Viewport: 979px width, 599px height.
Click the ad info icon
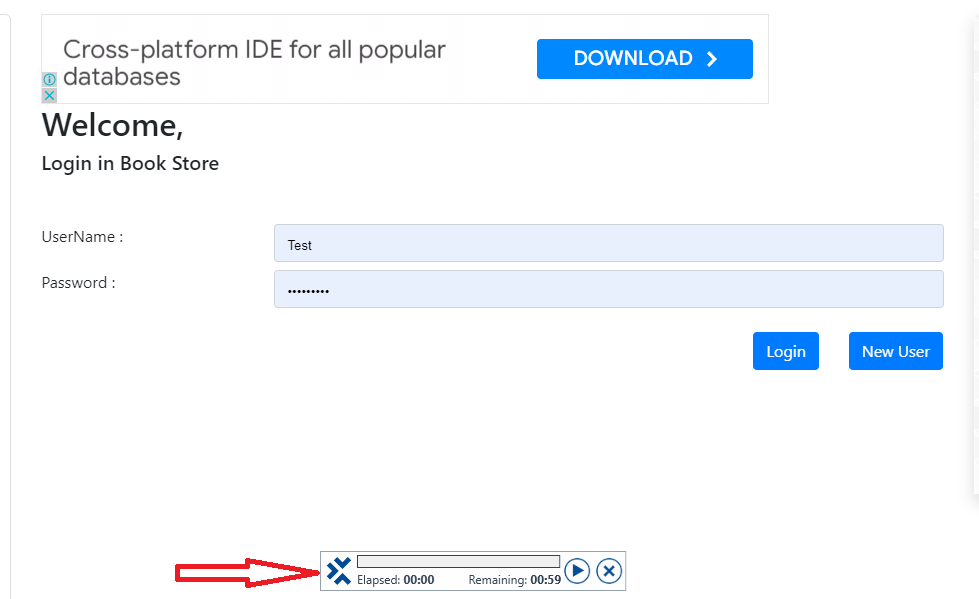tap(49, 80)
